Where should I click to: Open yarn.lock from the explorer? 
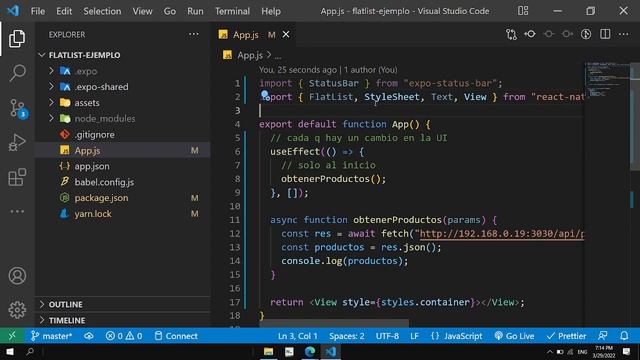[x=122, y=214]
